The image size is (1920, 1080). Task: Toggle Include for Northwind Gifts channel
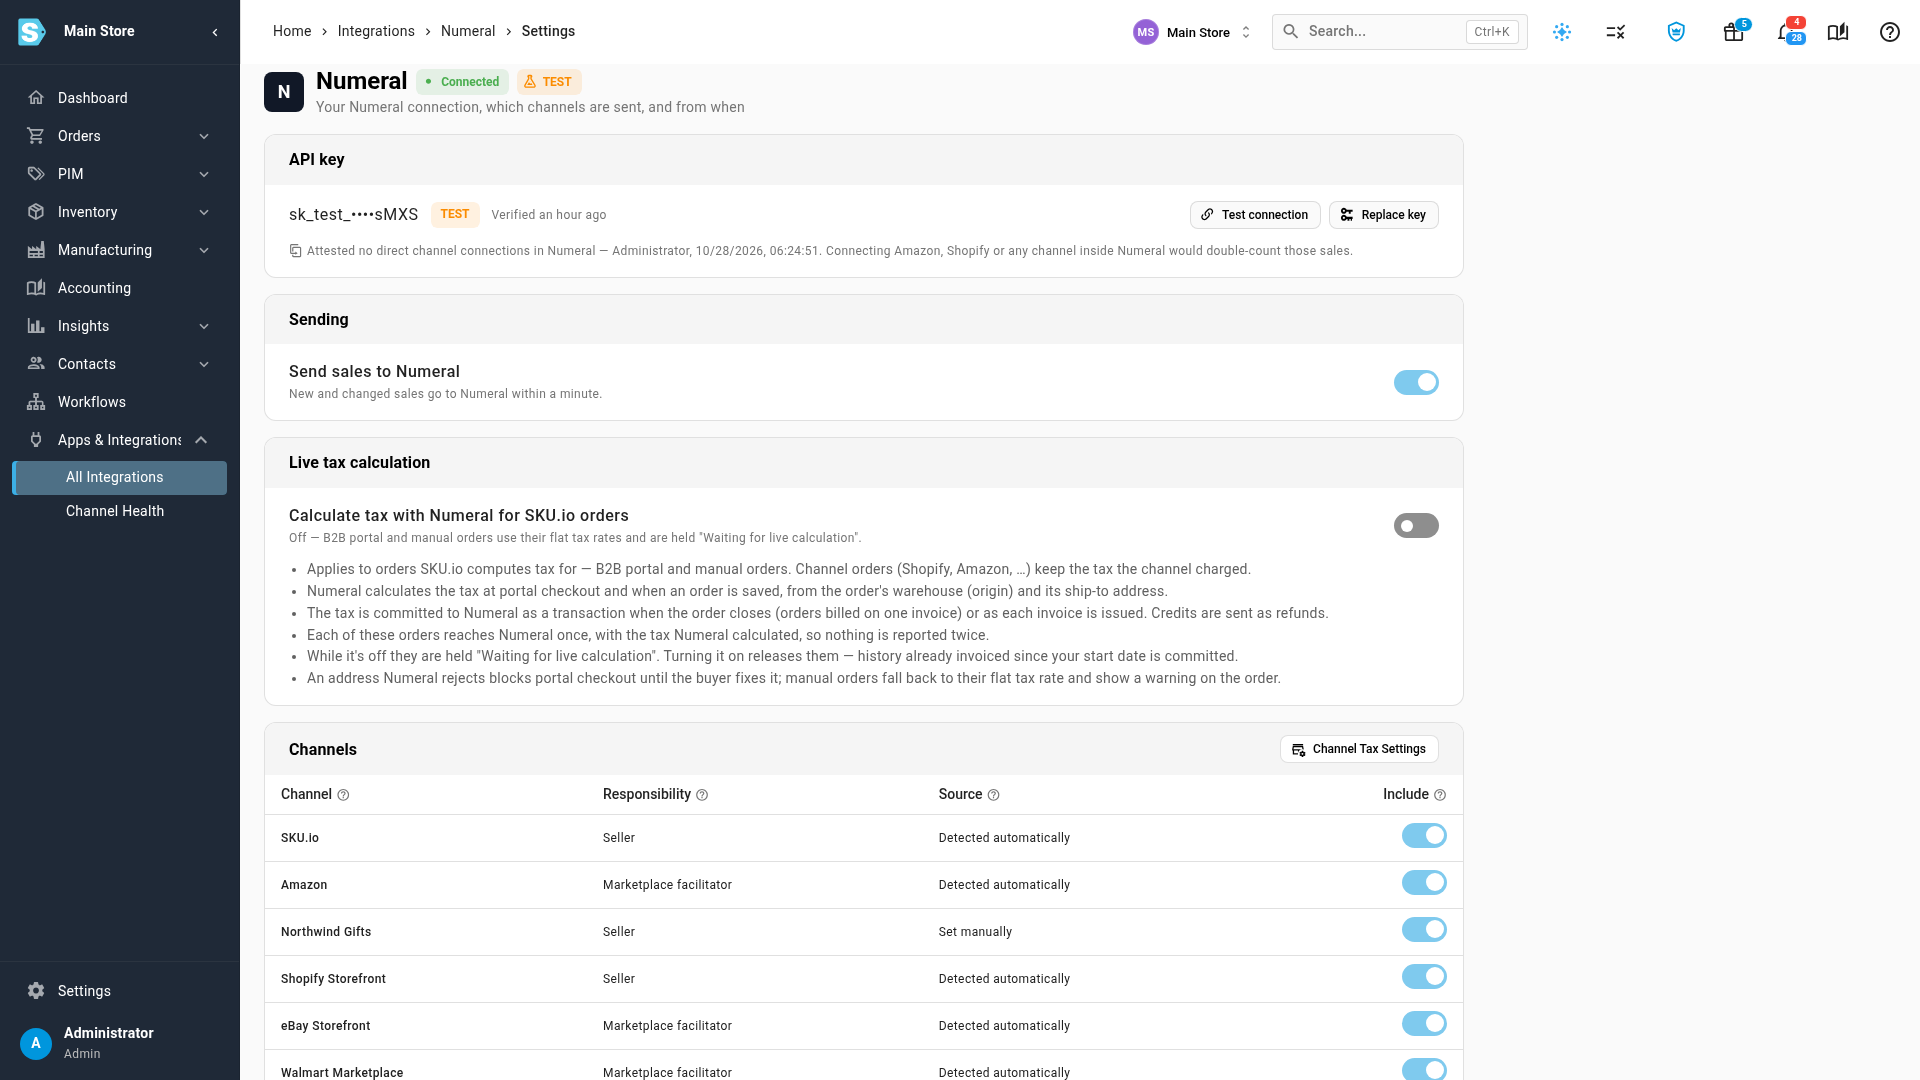pos(1424,930)
